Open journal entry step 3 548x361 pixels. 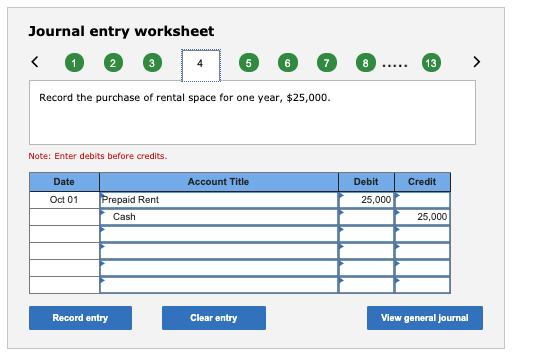(x=152, y=63)
